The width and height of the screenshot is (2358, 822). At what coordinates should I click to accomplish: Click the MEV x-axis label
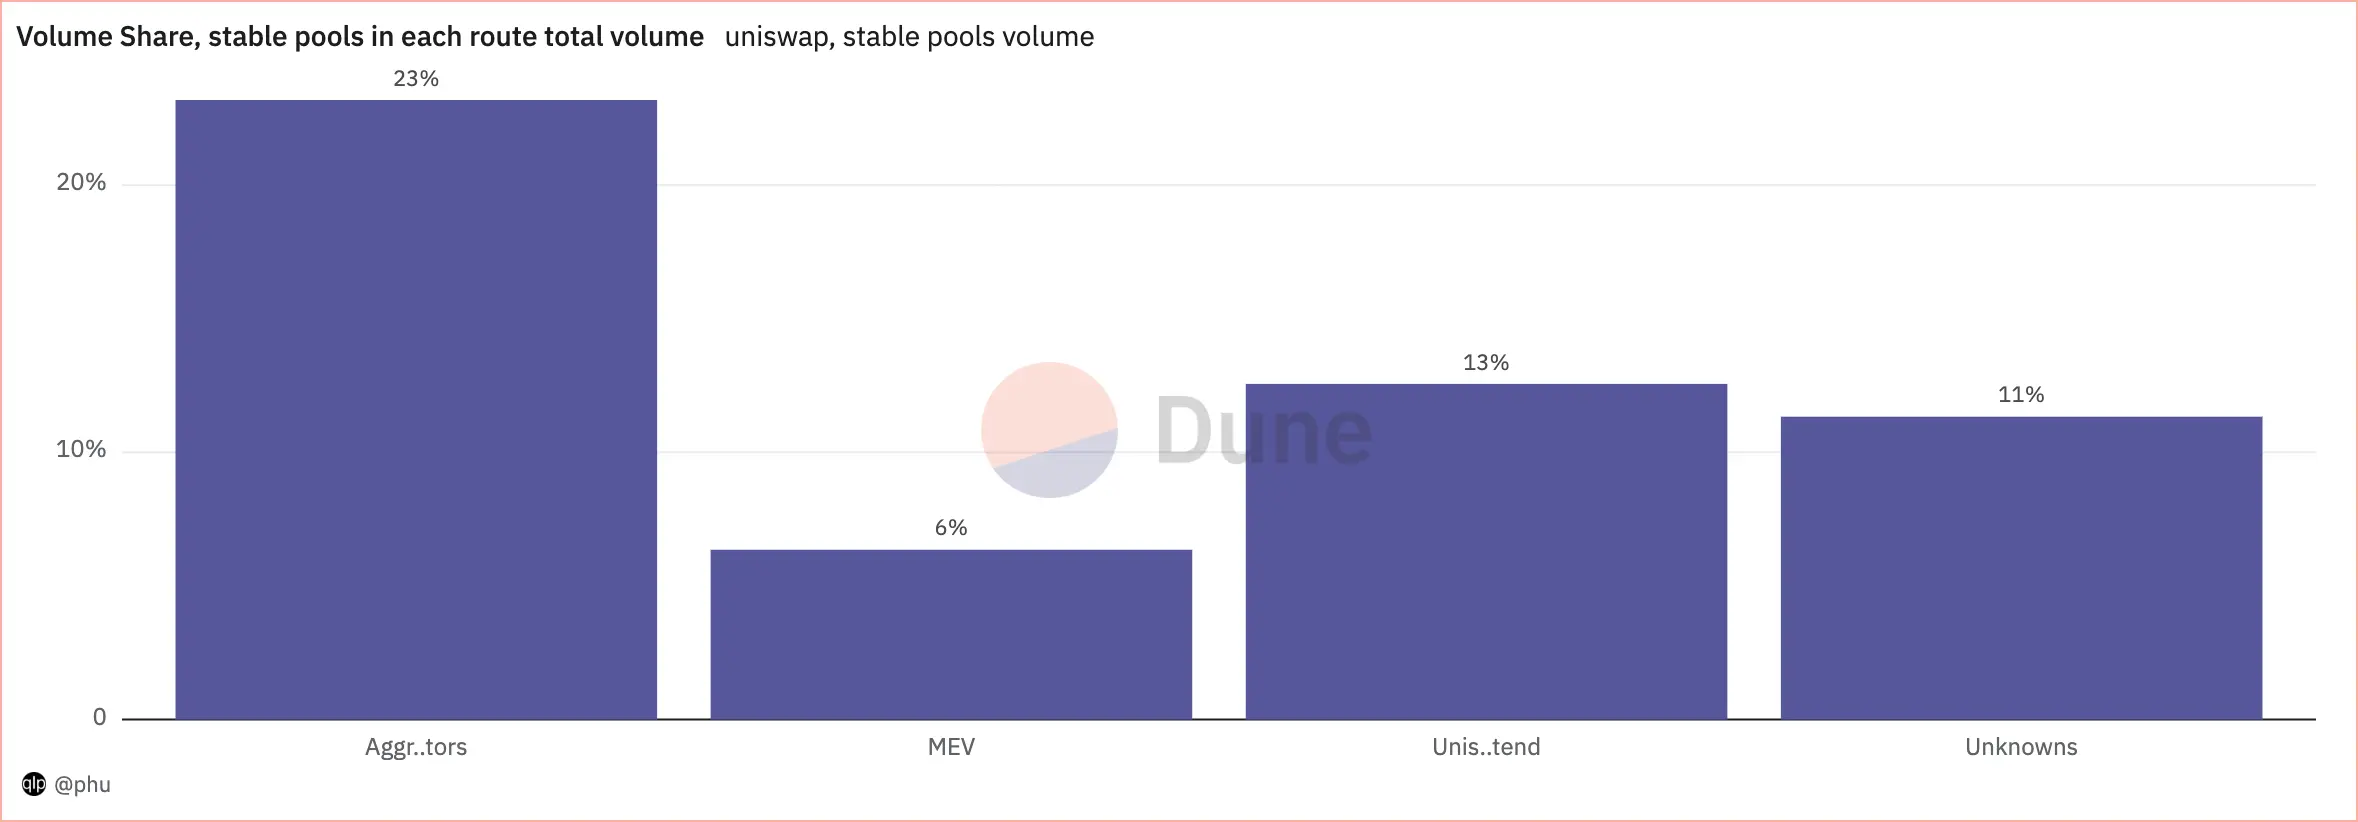[x=951, y=747]
